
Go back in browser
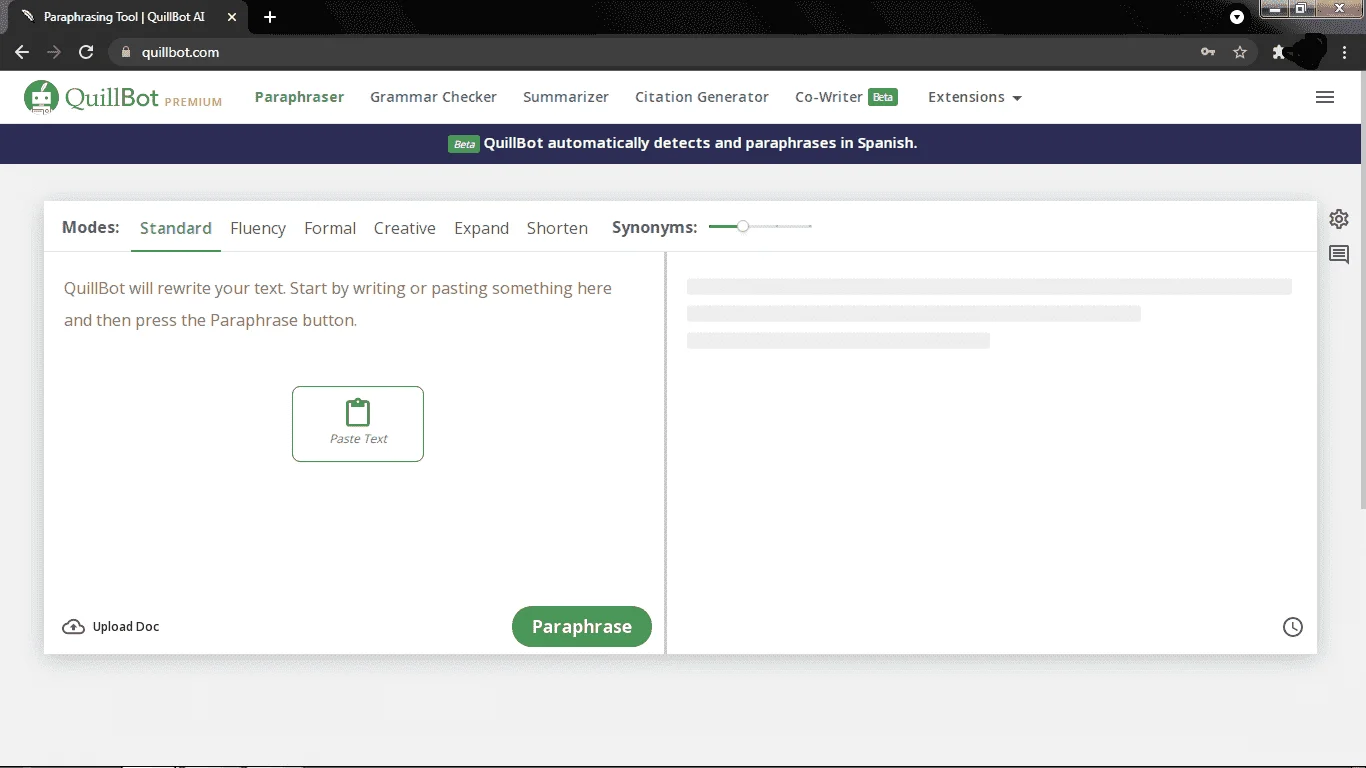[22, 52]
